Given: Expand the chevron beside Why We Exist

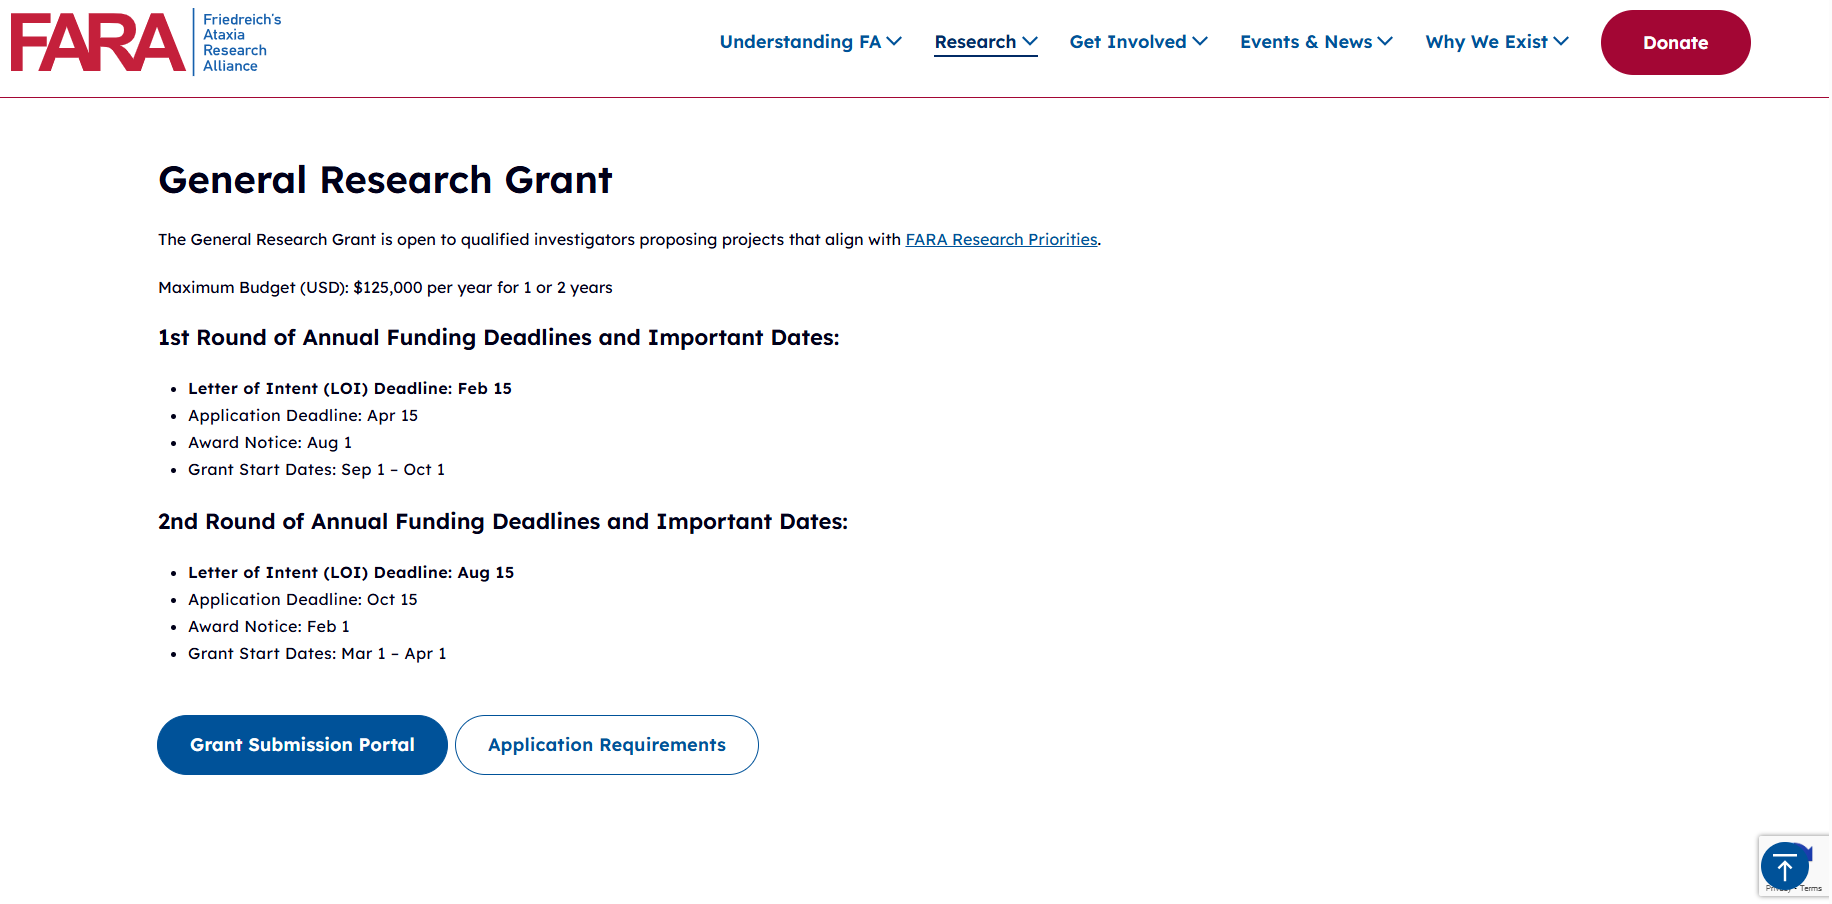Looking at the screenshot, I should pyautogui.click(x=1561, y=41).
